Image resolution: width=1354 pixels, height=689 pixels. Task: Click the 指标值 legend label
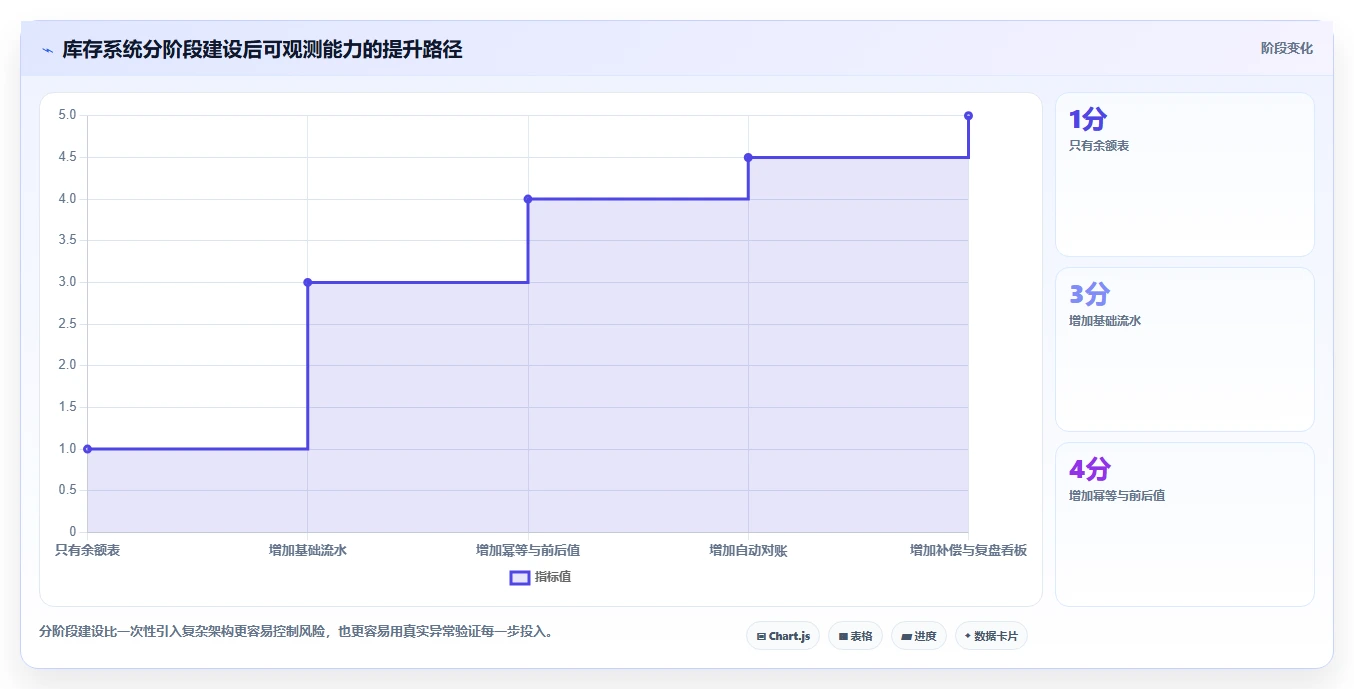[553, 577]
